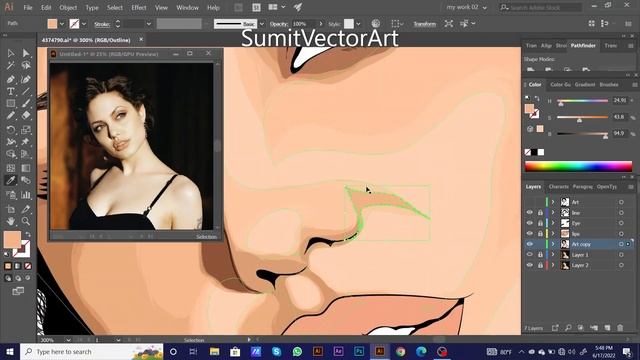Open Windows Start button
The image size is (640, 360).
click(x=9, y=351)
